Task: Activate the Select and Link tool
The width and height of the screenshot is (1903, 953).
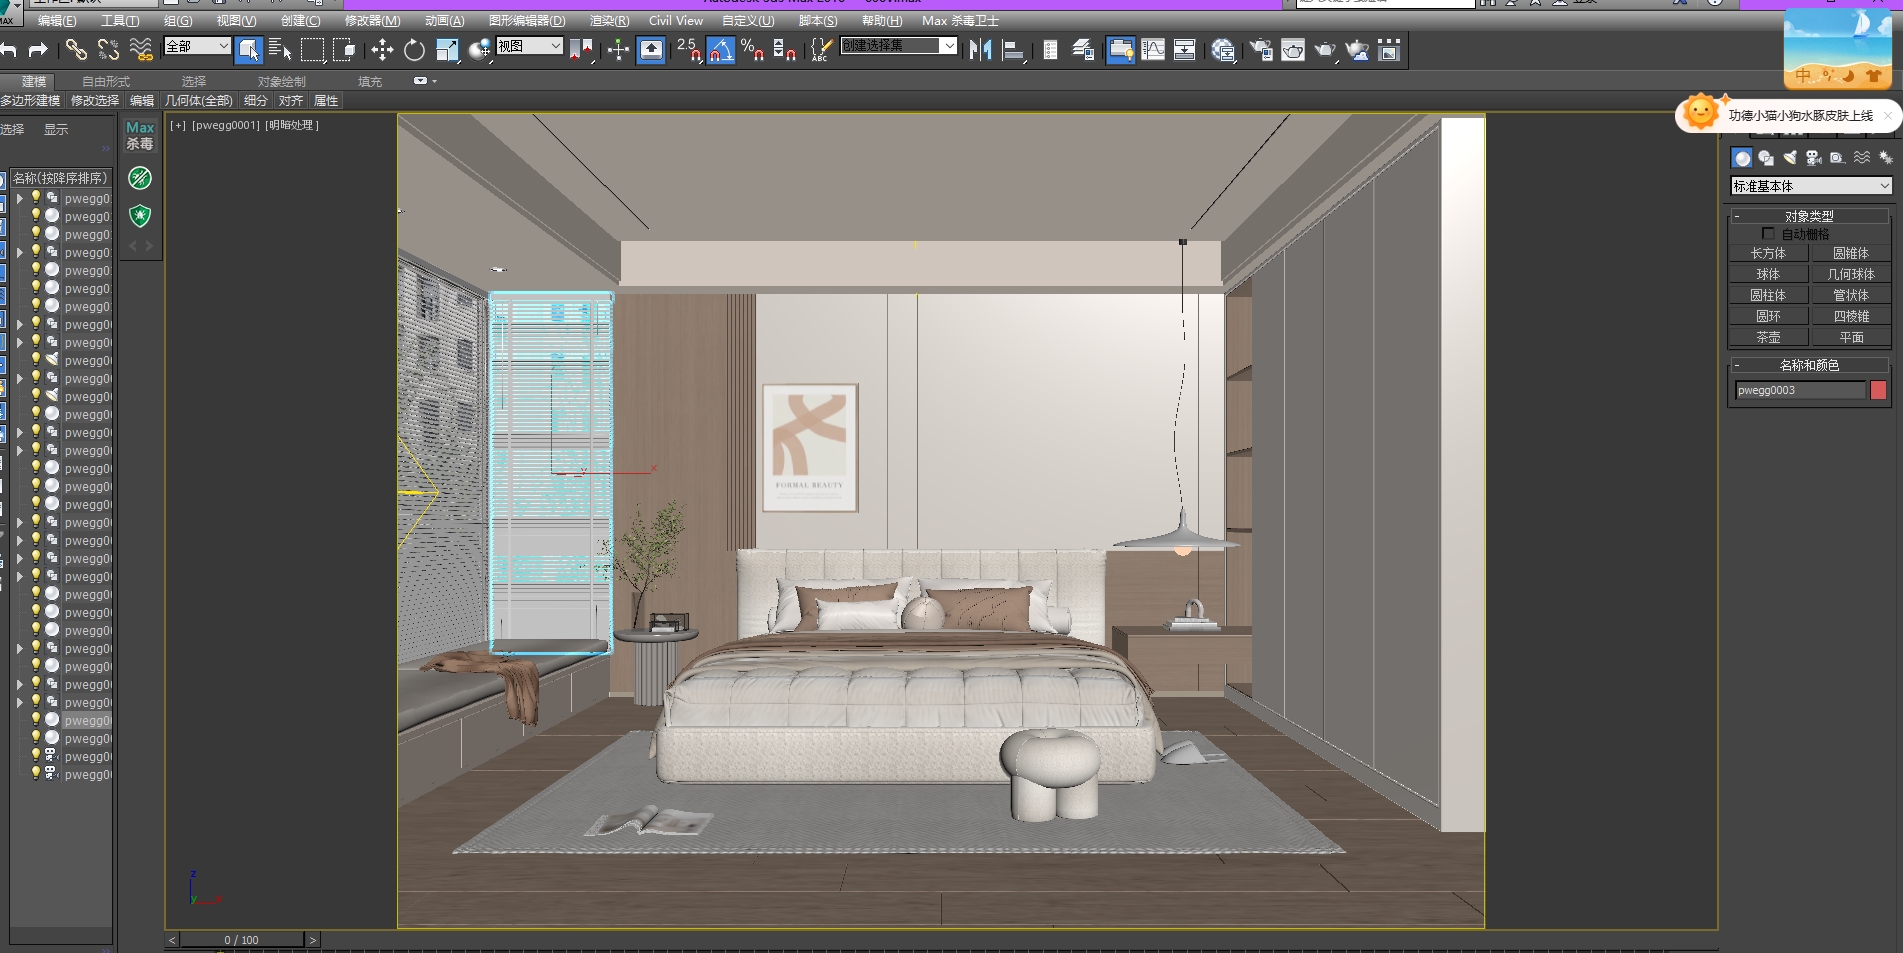Action: (76, 49)
